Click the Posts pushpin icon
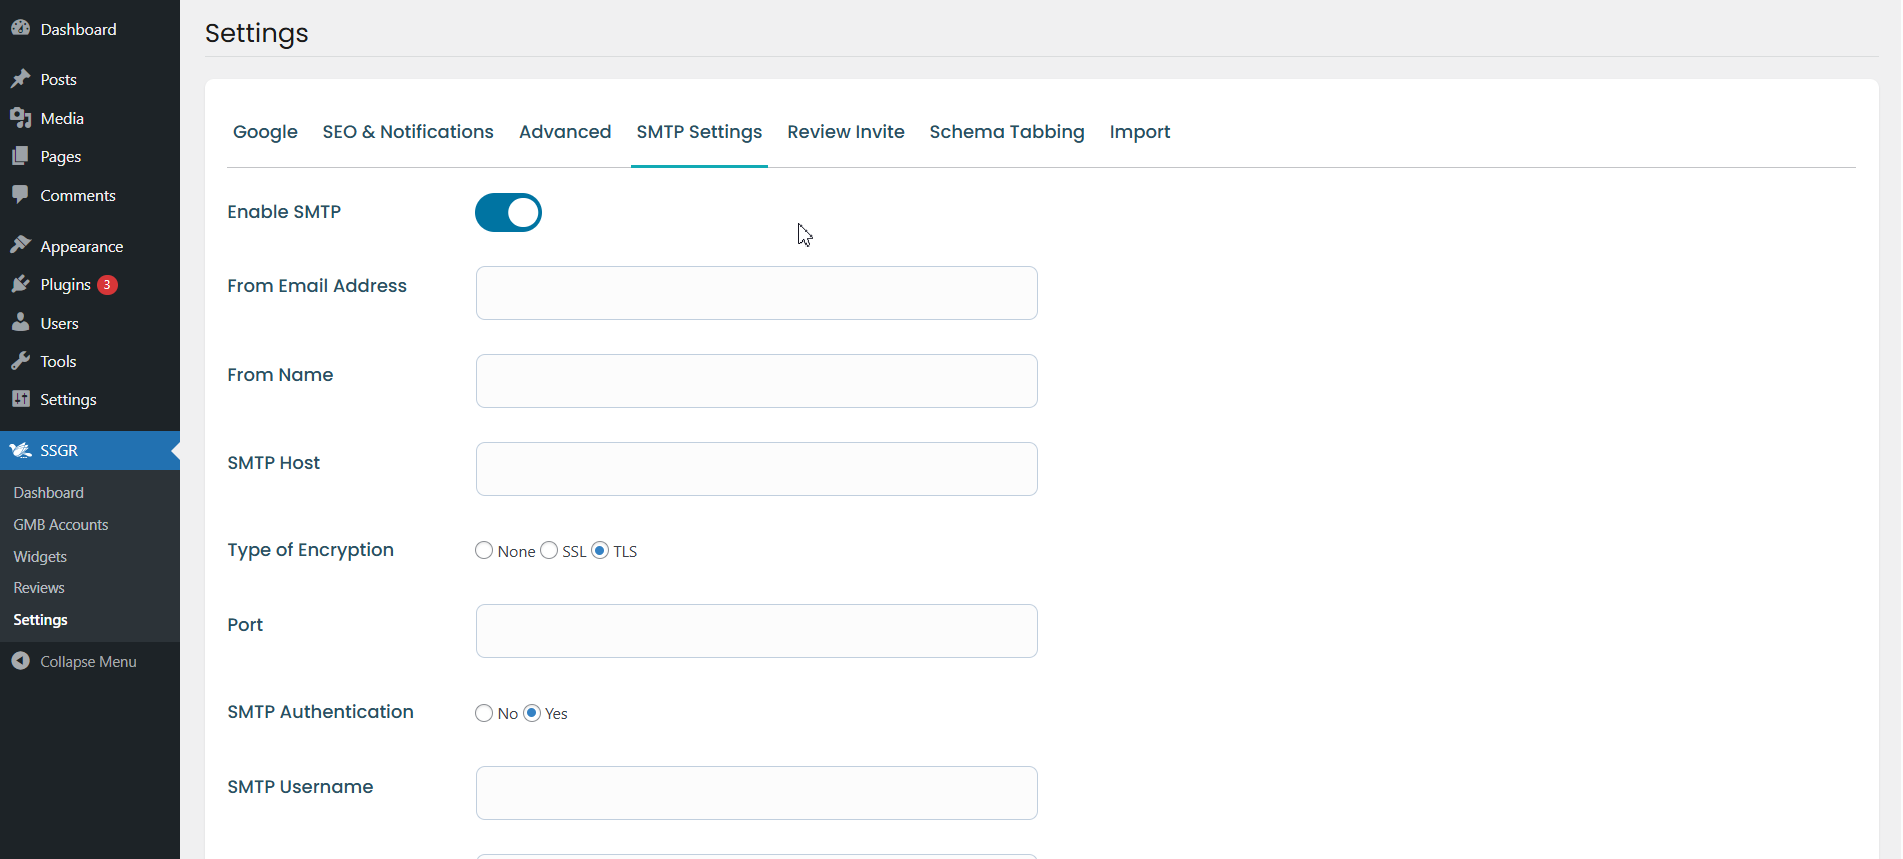 click(20, 79)
